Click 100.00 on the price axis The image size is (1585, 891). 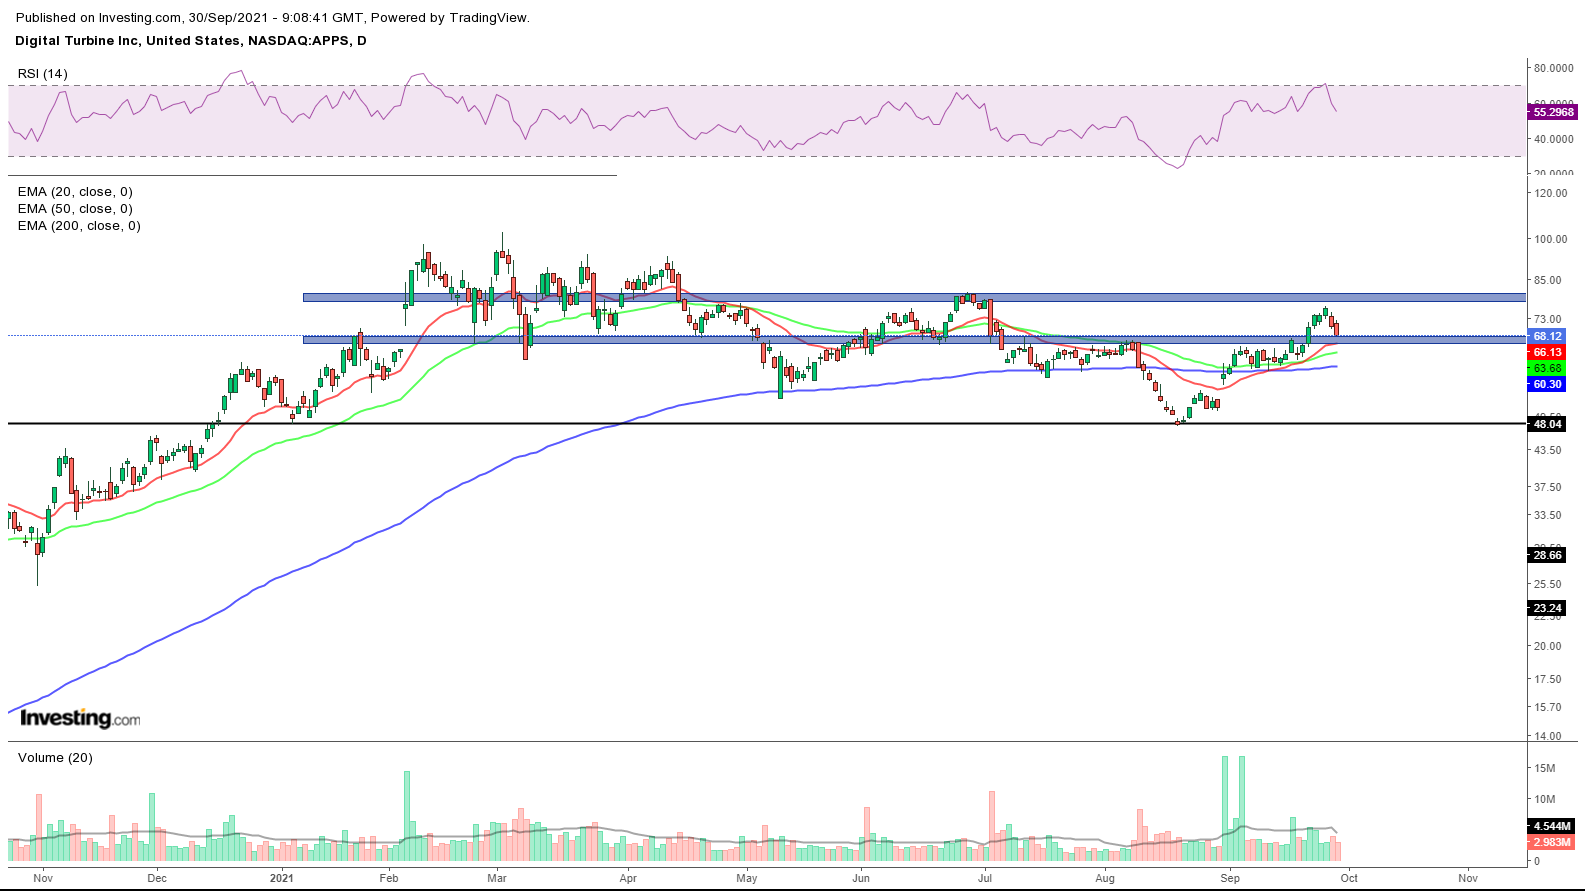point(1550,239)
